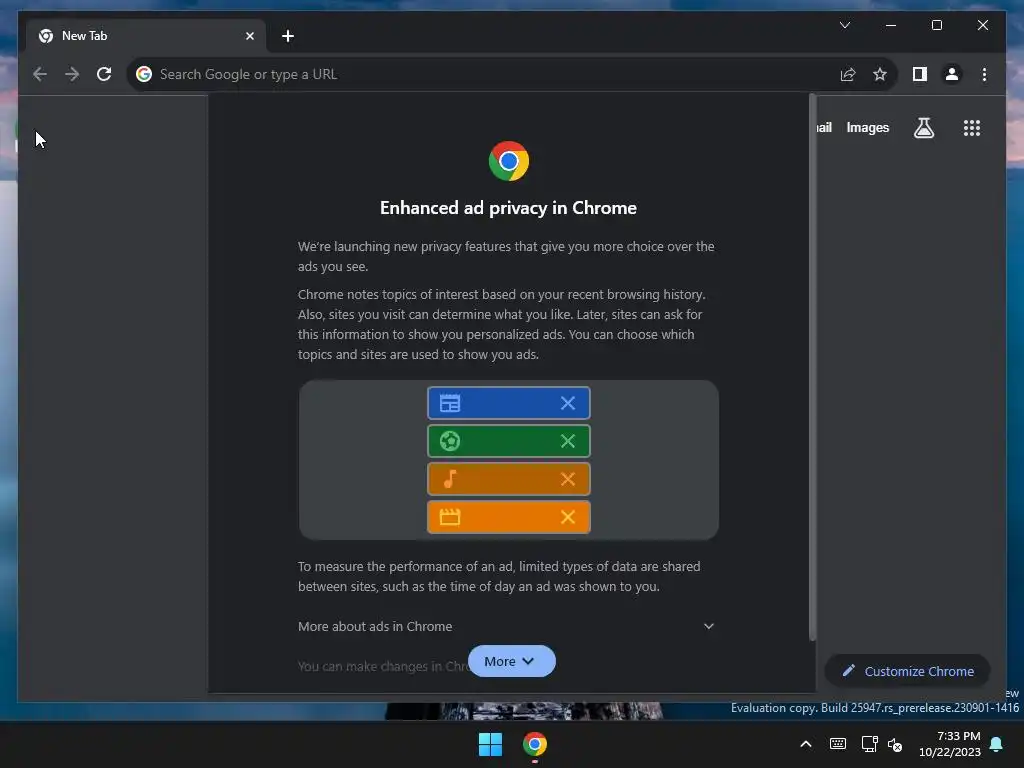The width and height of the screenshot is (1024, 768).
Task: Dismiss green soccer topic X
Action: coord(568,441)
